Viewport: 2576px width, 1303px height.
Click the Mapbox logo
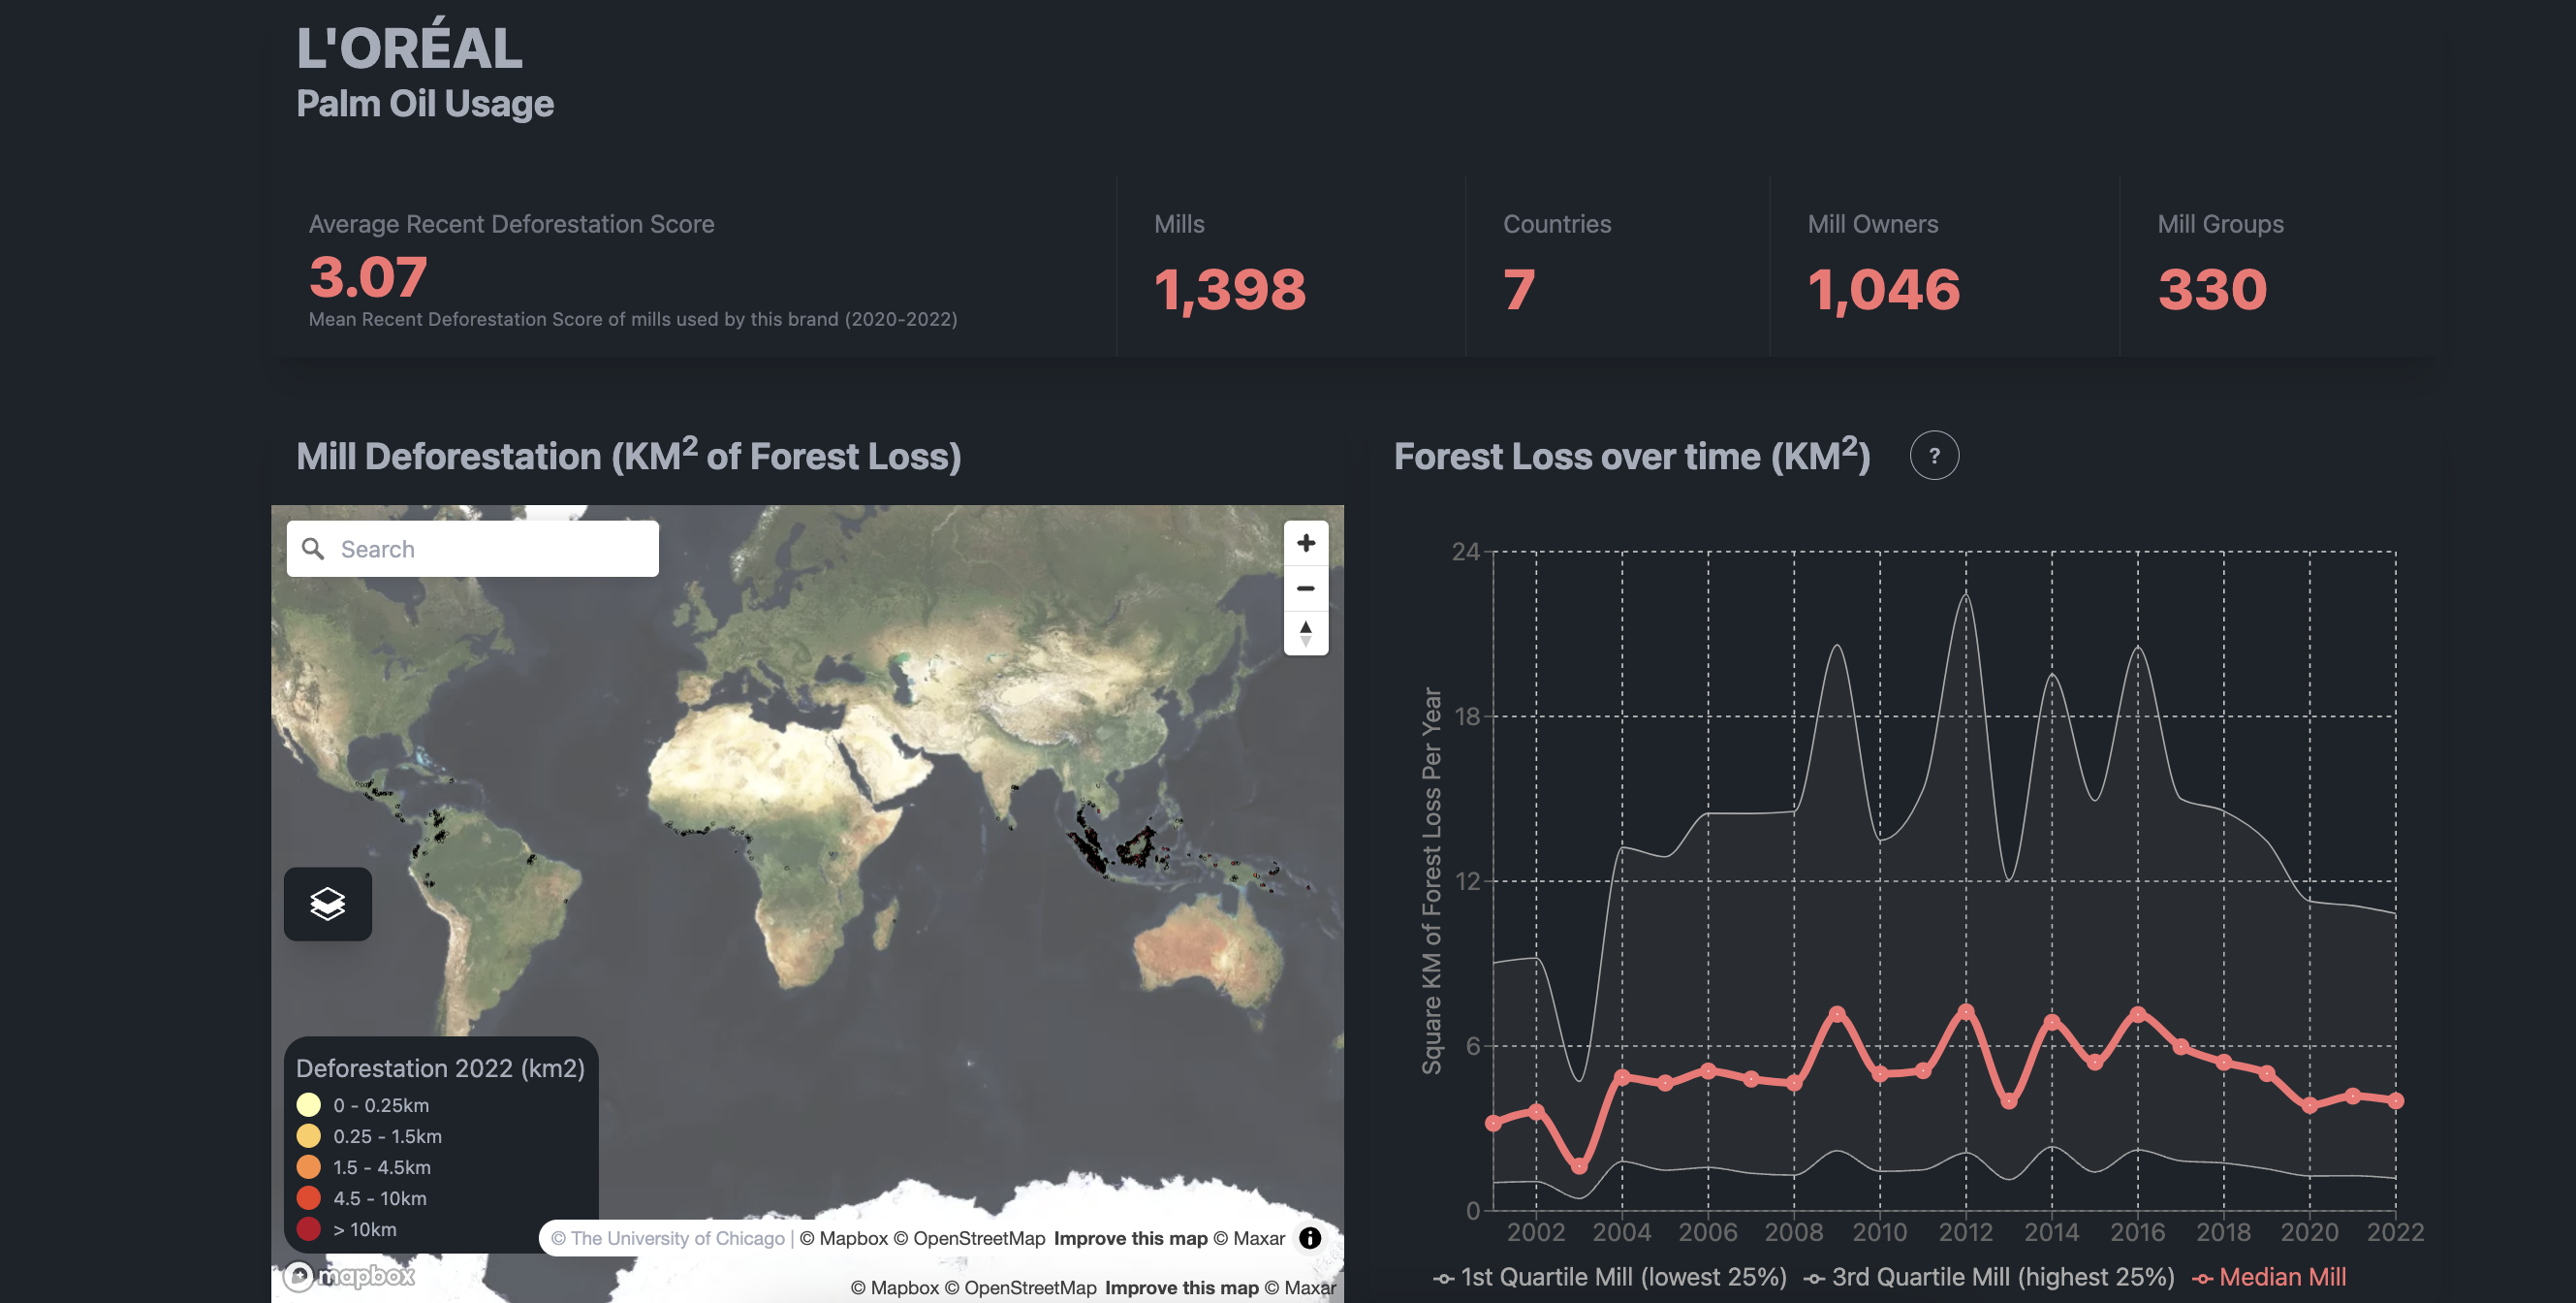point(349,1276)
